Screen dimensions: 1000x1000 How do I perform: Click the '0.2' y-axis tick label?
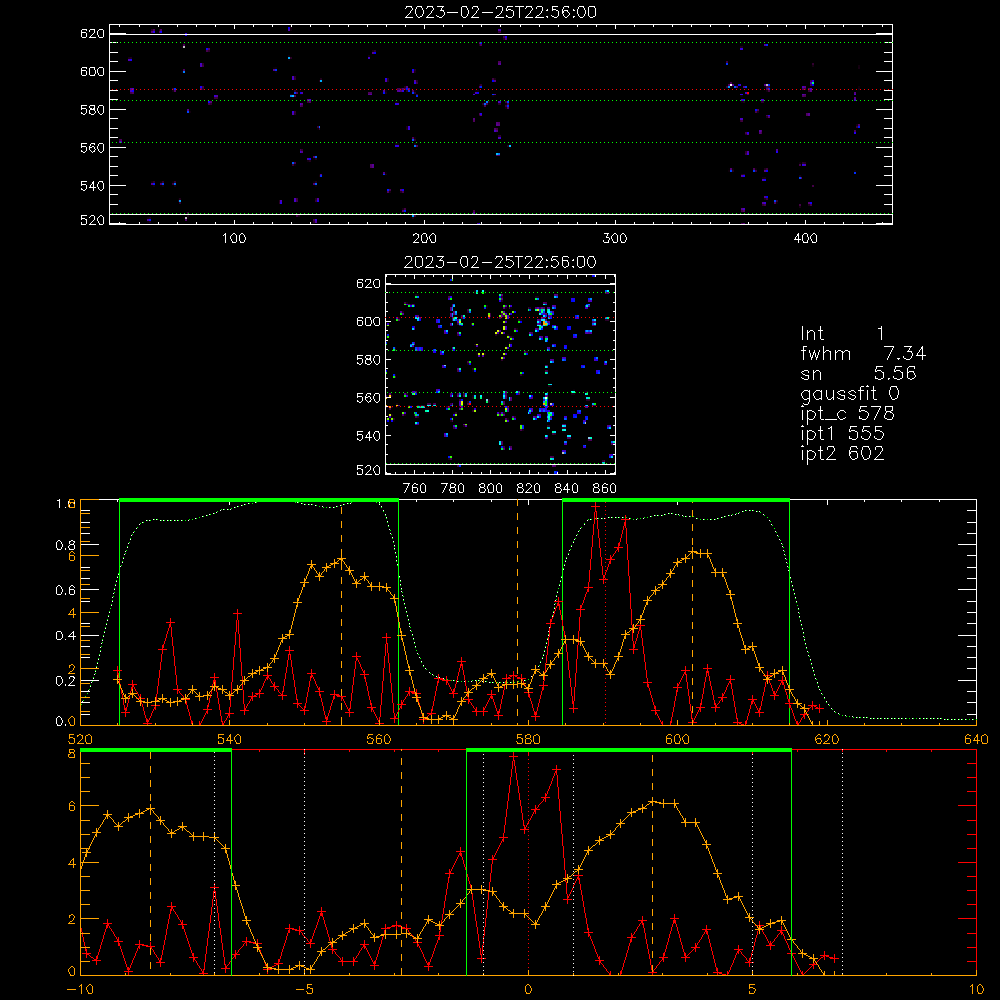pyautogui.click(x=66, y=680)
